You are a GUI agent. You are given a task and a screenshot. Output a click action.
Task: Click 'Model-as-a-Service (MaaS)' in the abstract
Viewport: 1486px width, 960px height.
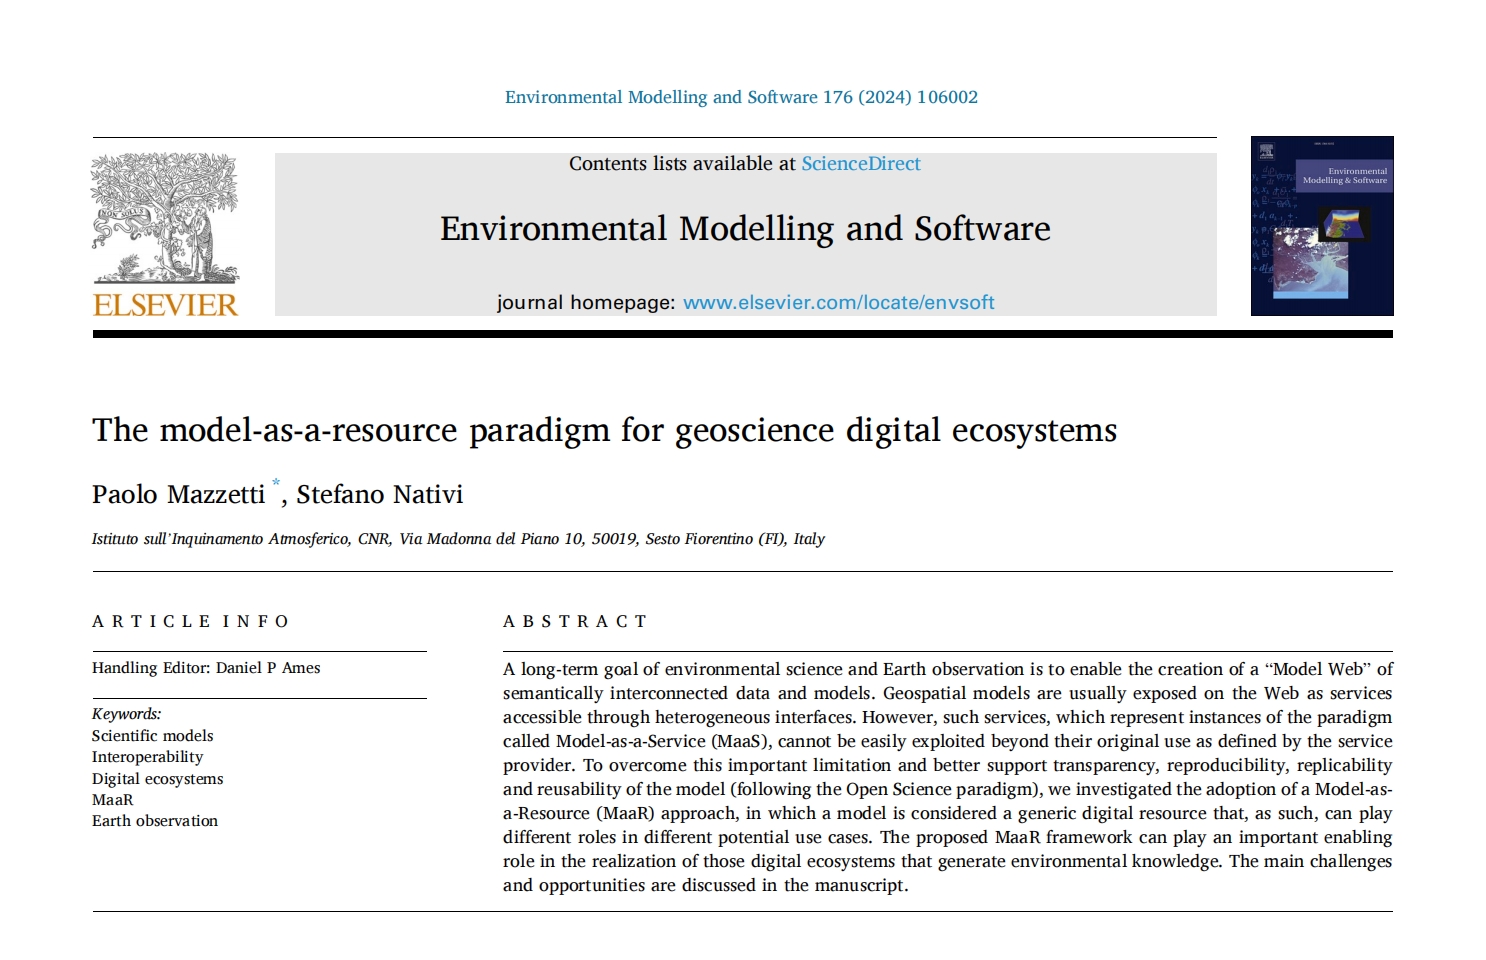[x=664, y=741]
